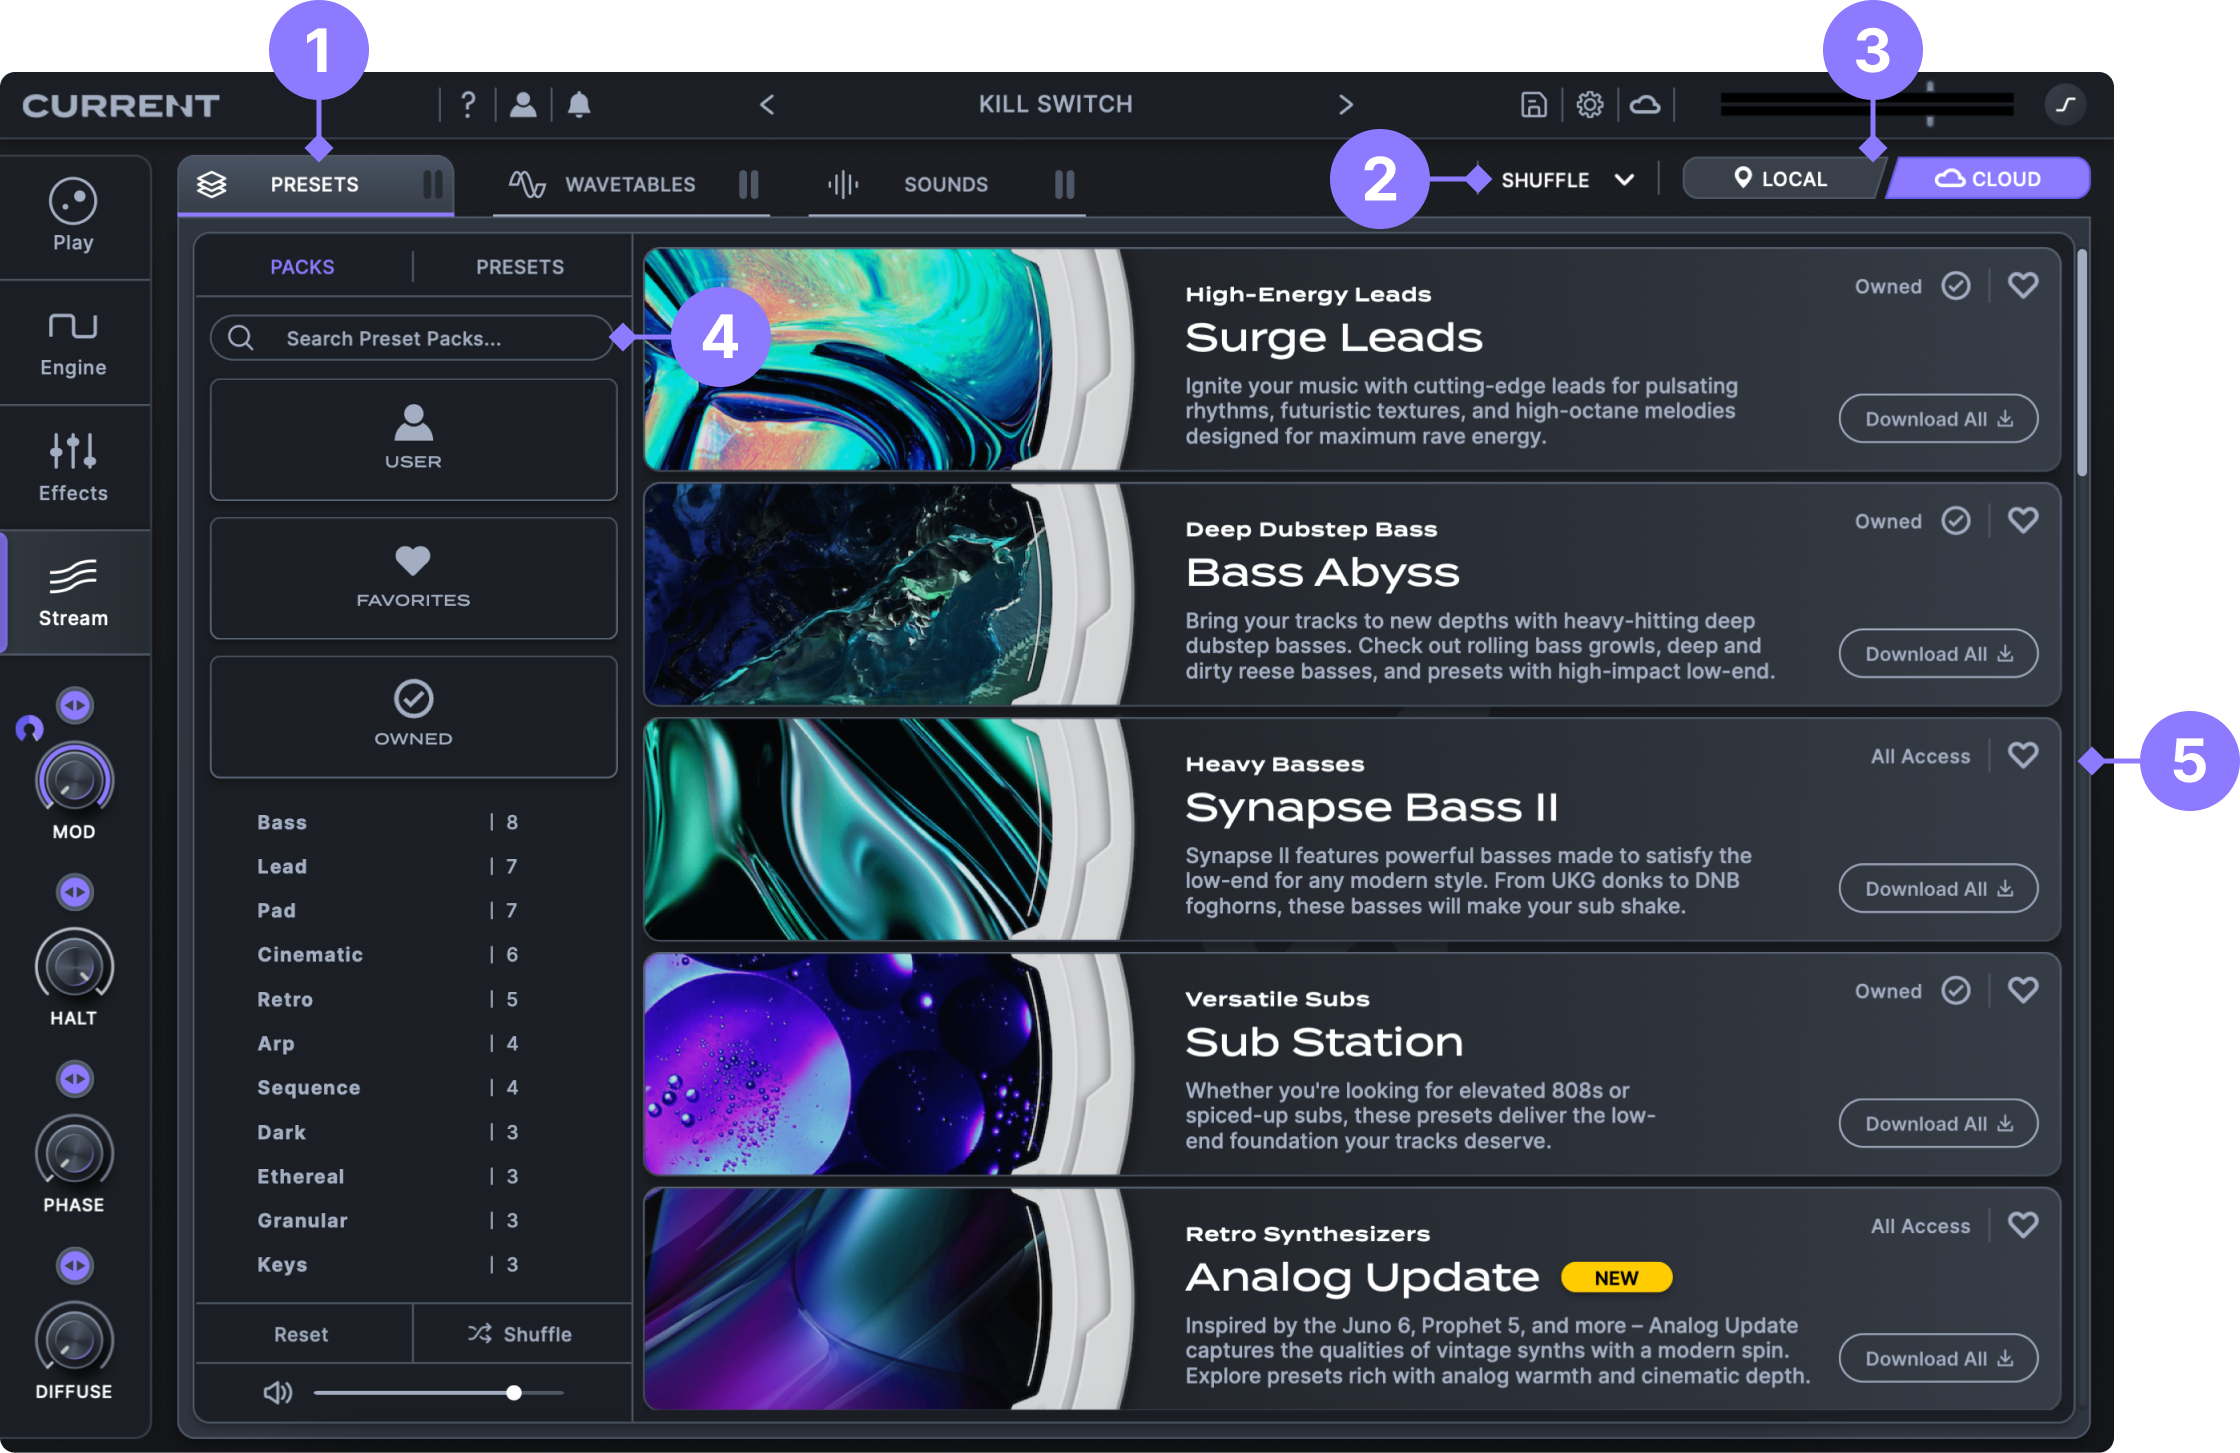2240x1453 pixels.
Task: Open the Play page icon
Action: [x=73, y=202]
